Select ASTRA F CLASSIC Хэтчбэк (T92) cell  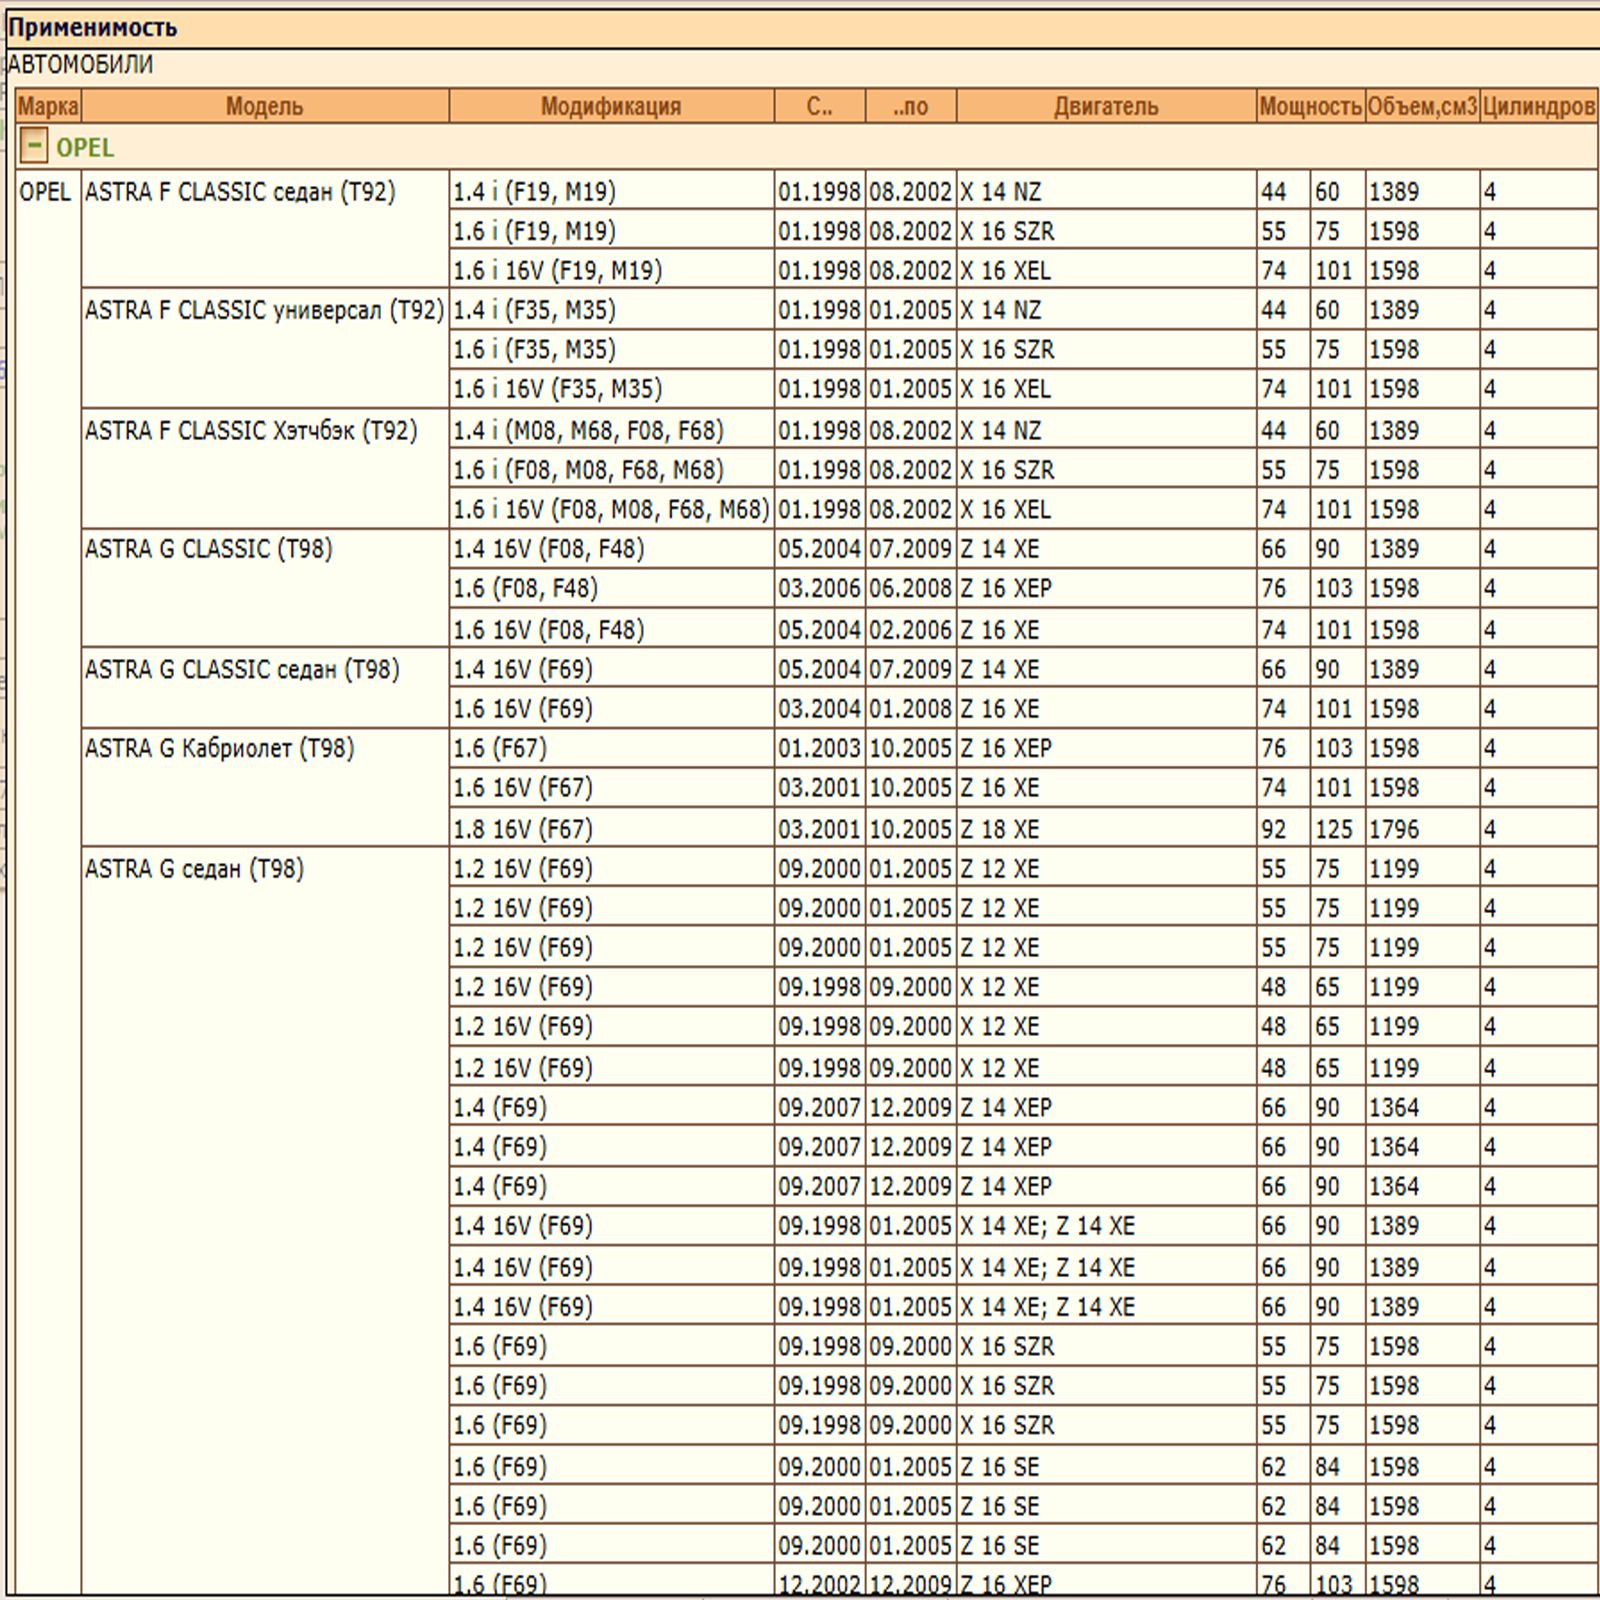coord(265,468)
